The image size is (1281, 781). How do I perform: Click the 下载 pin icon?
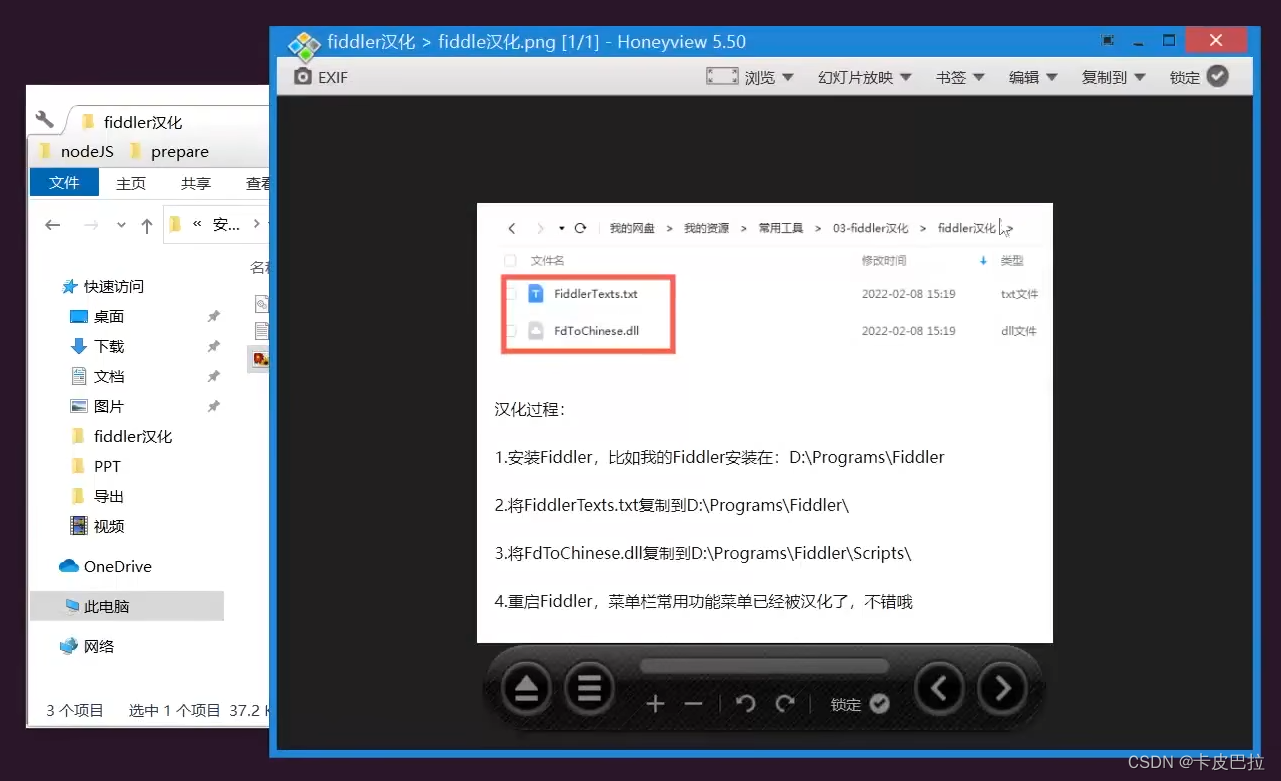coord(213,346)
